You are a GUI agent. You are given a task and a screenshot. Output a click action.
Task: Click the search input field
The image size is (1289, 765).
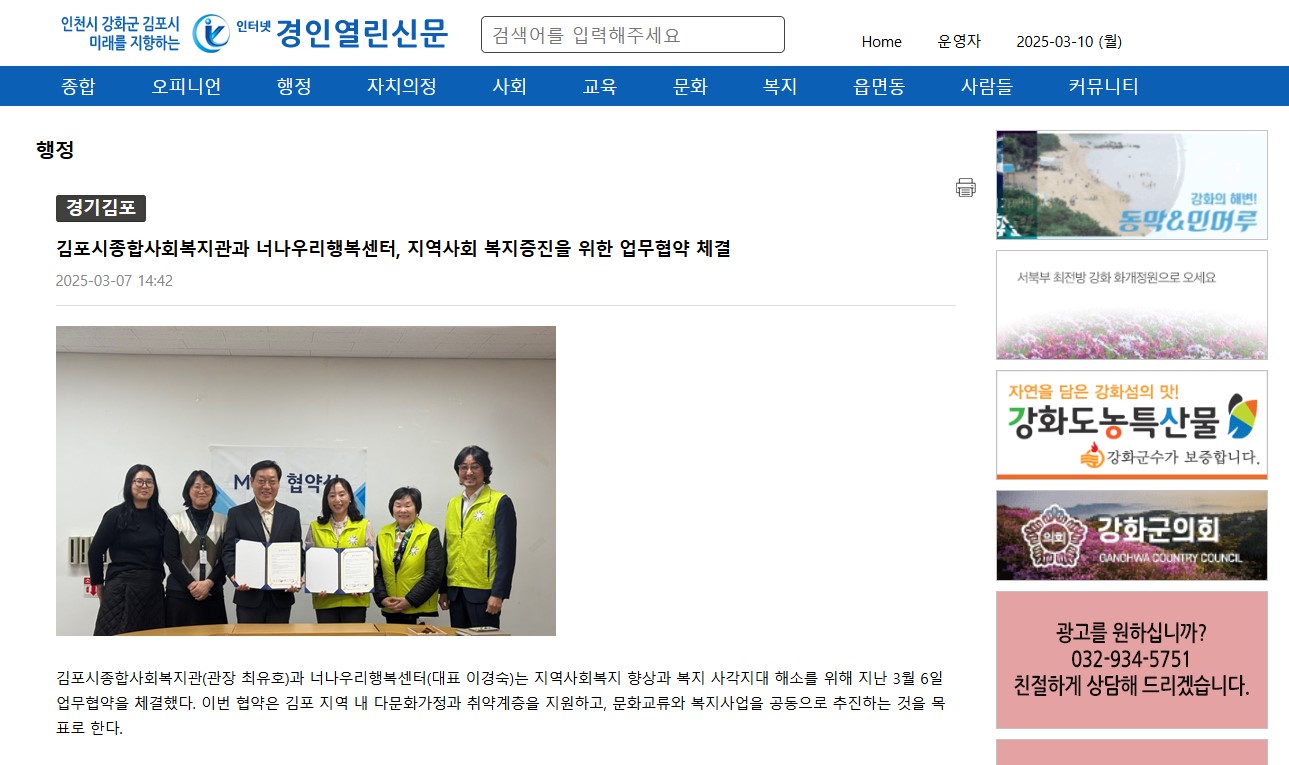point(632,35)
